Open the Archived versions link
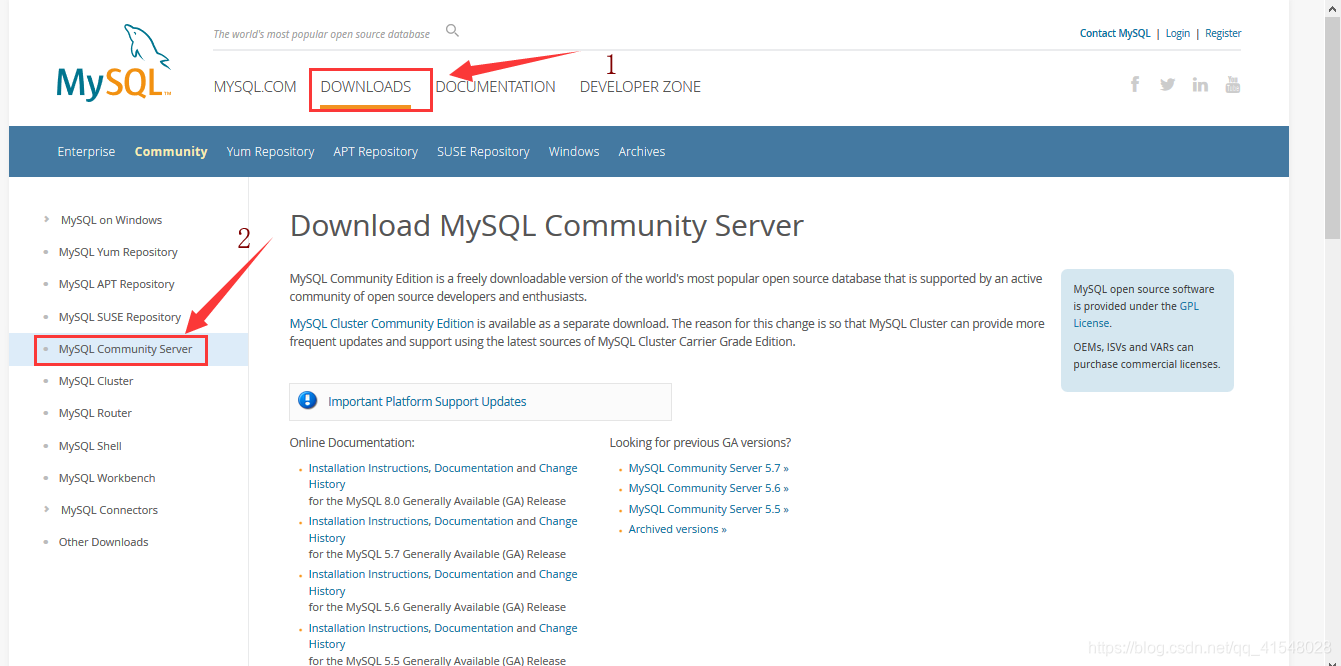 coord(677,529)
